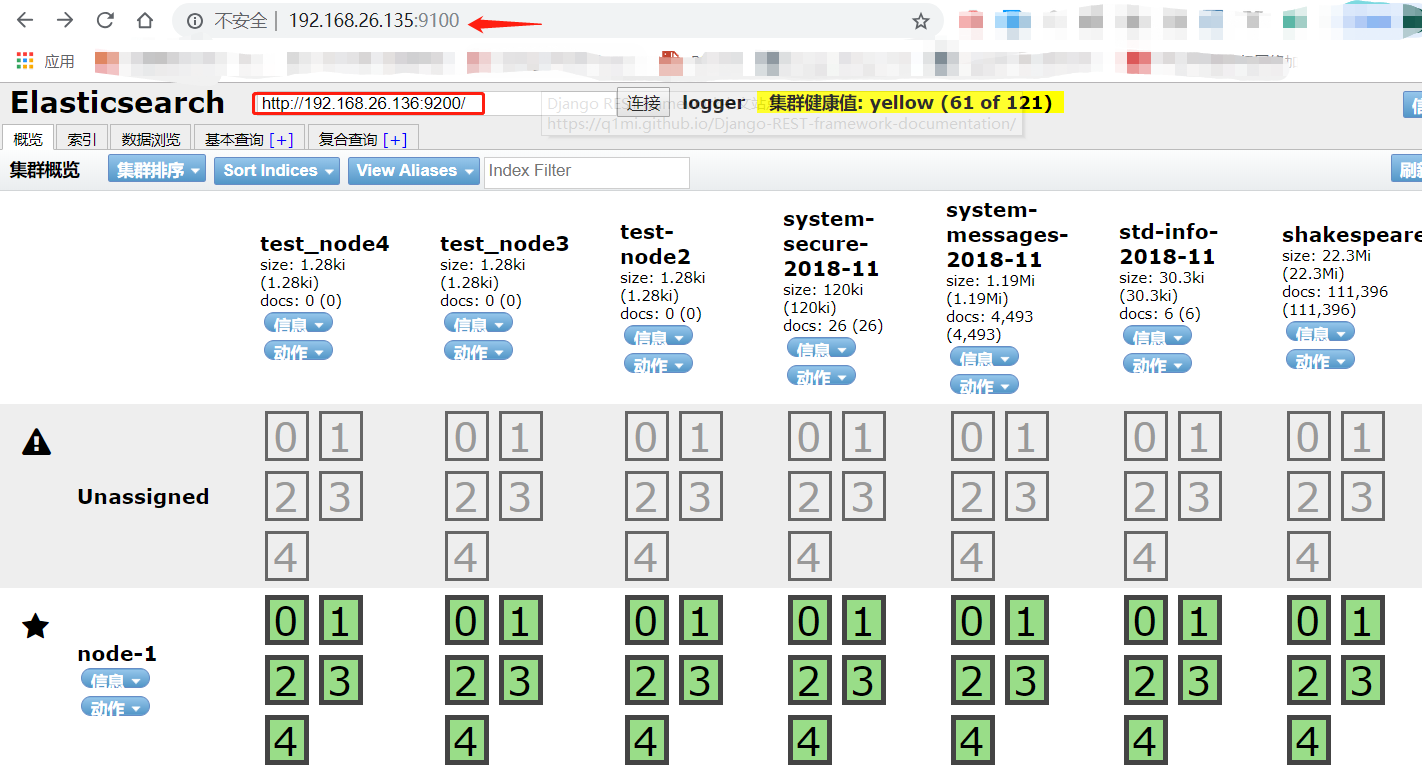Screen dimensions: 1422x770
Task: Click the site info not-secure icon
Action: pyautogui.click(x=195, y=21)
